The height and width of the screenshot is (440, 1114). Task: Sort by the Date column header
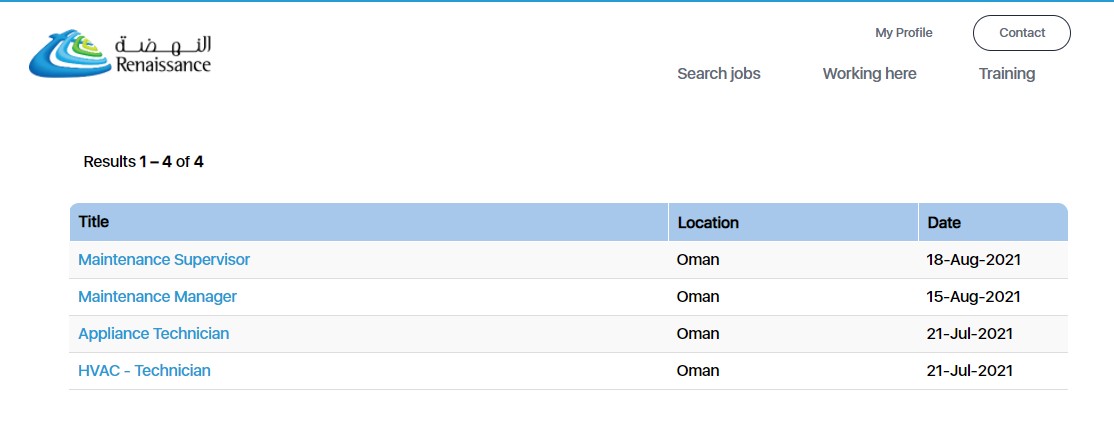tap(944, 222)
